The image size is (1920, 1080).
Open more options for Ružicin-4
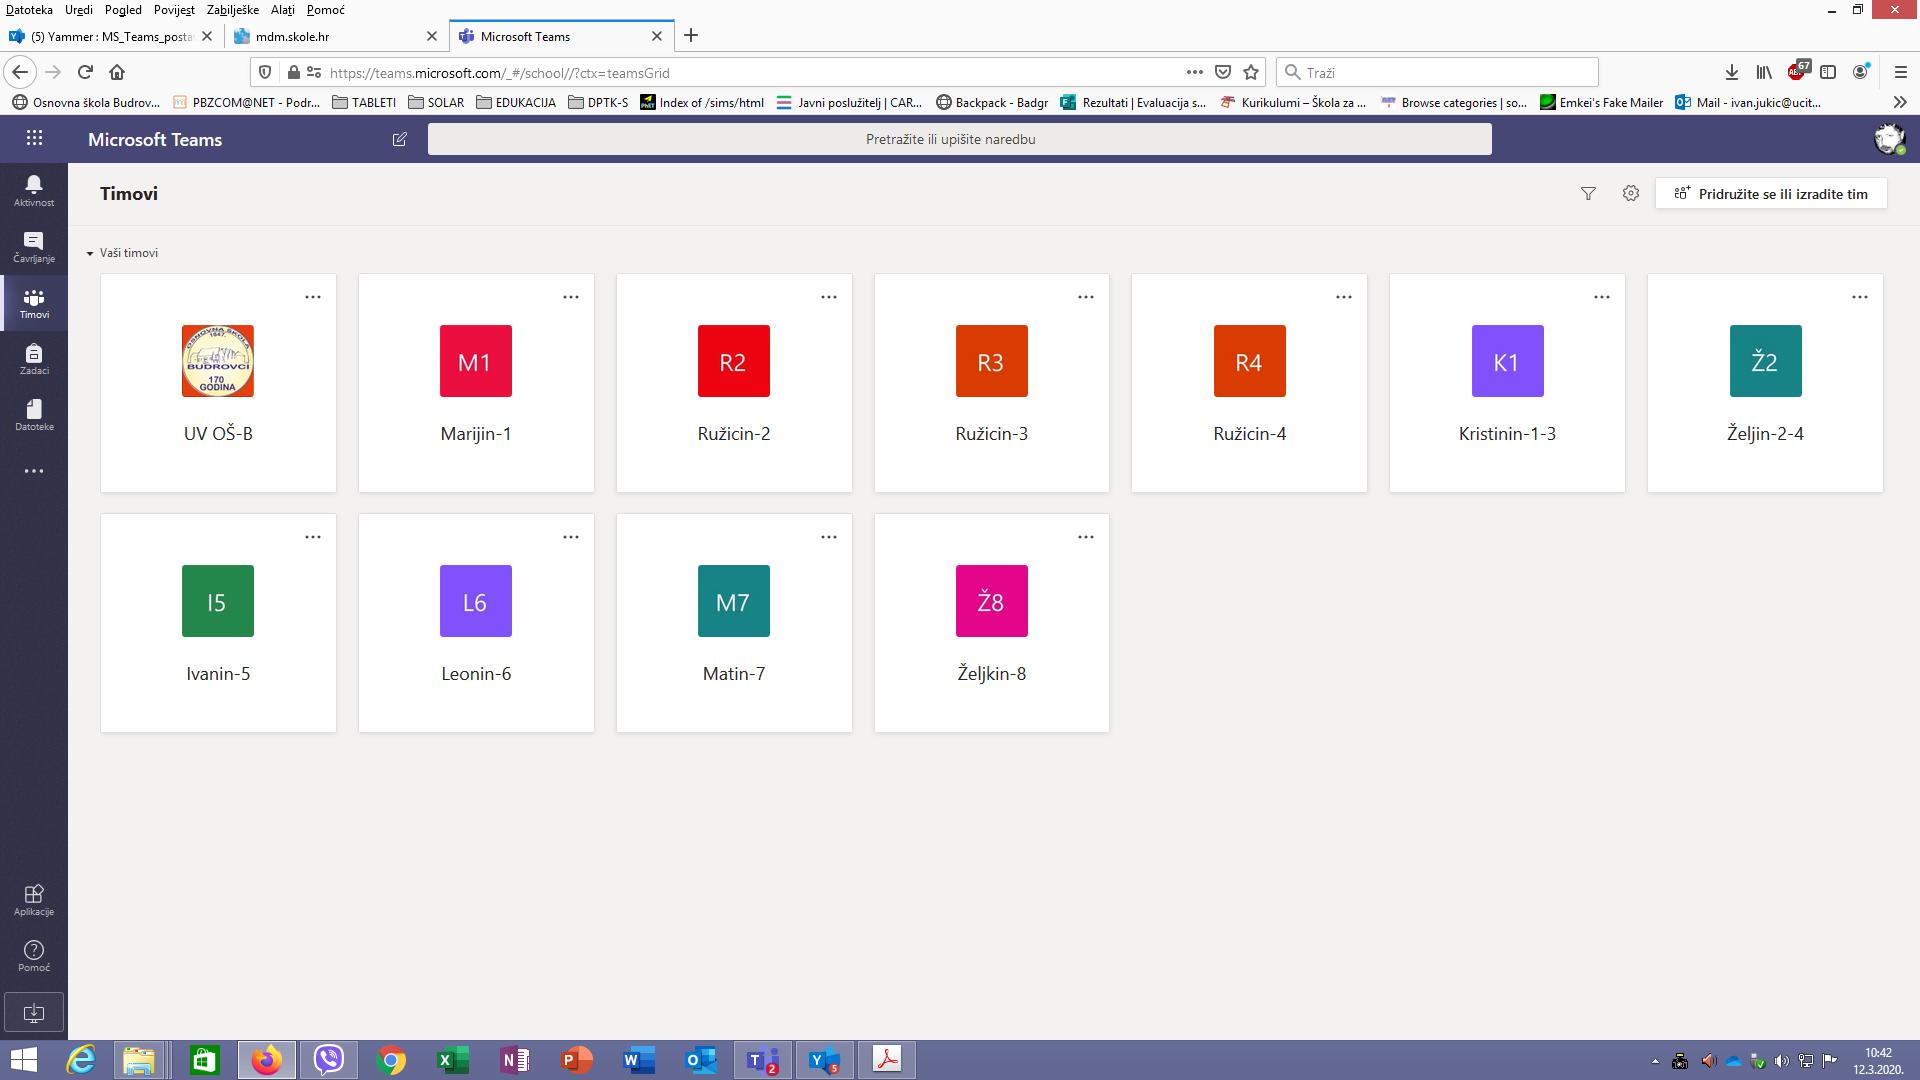point(1344,297)
